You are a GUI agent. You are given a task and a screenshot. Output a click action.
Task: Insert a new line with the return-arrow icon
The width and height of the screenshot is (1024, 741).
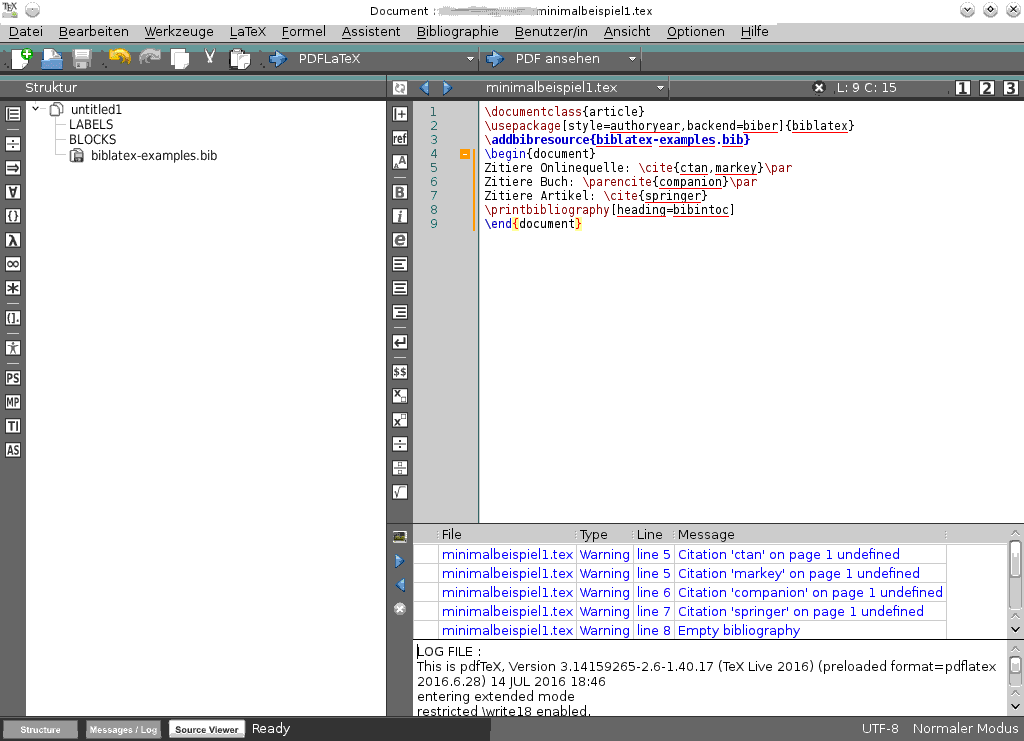click(400, 342)
